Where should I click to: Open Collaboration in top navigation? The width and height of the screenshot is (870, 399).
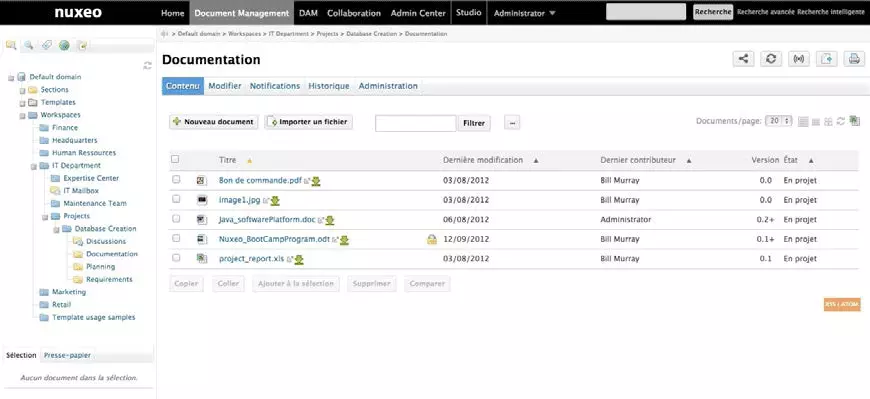(x=354, y=13)
